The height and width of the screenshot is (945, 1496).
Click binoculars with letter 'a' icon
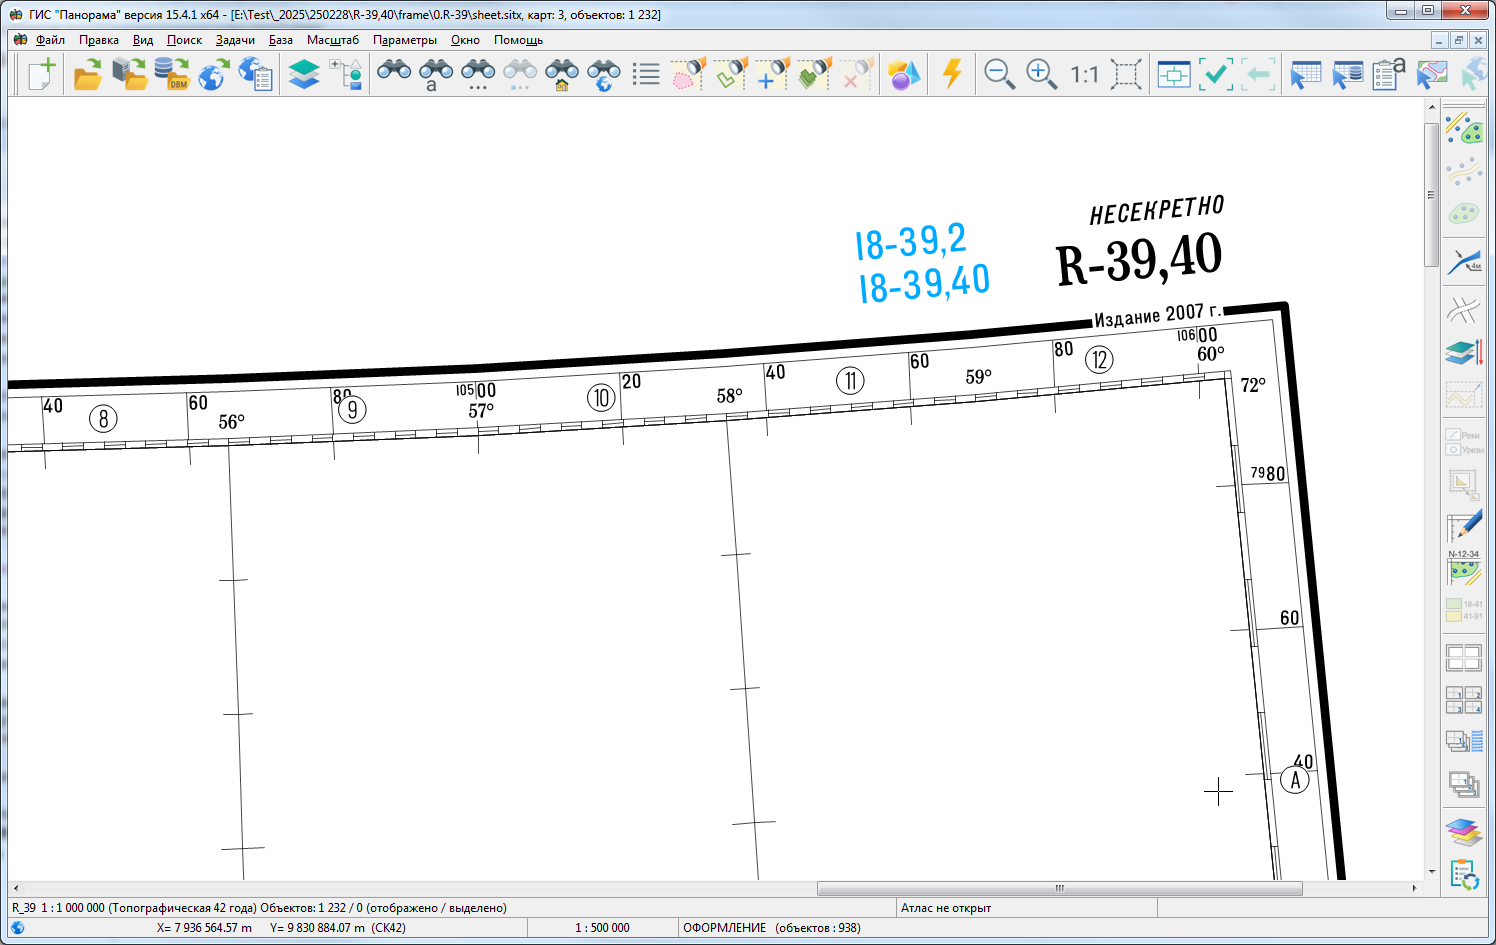point(436,74)
